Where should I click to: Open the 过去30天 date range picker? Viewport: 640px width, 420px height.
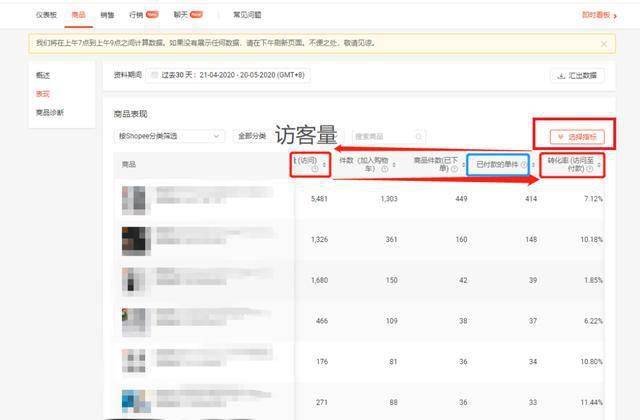click(228, 75)
